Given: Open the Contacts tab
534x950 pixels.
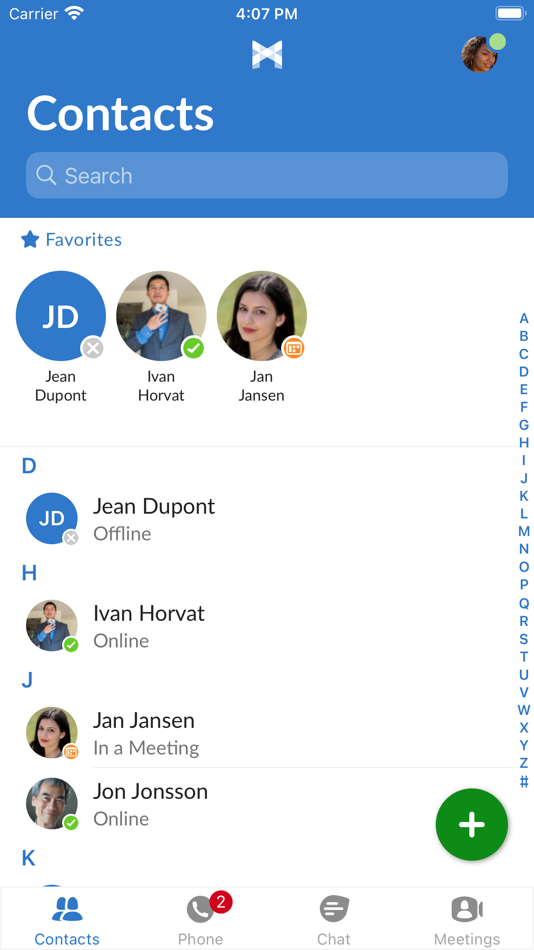Looking at the screenshot, I should (x=67, y=920).
